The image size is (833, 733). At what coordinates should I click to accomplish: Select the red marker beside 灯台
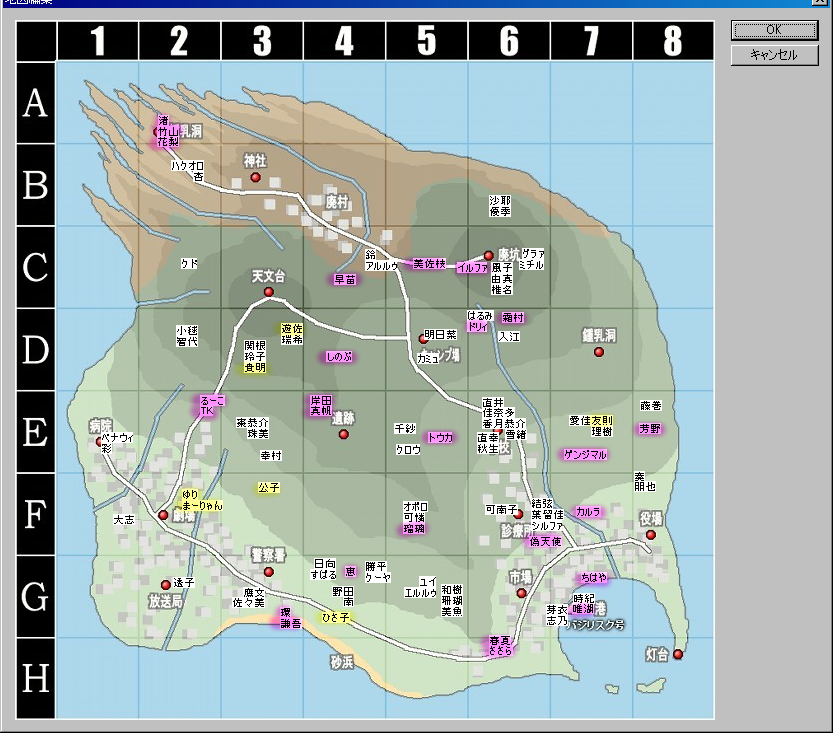coord(678,654)
